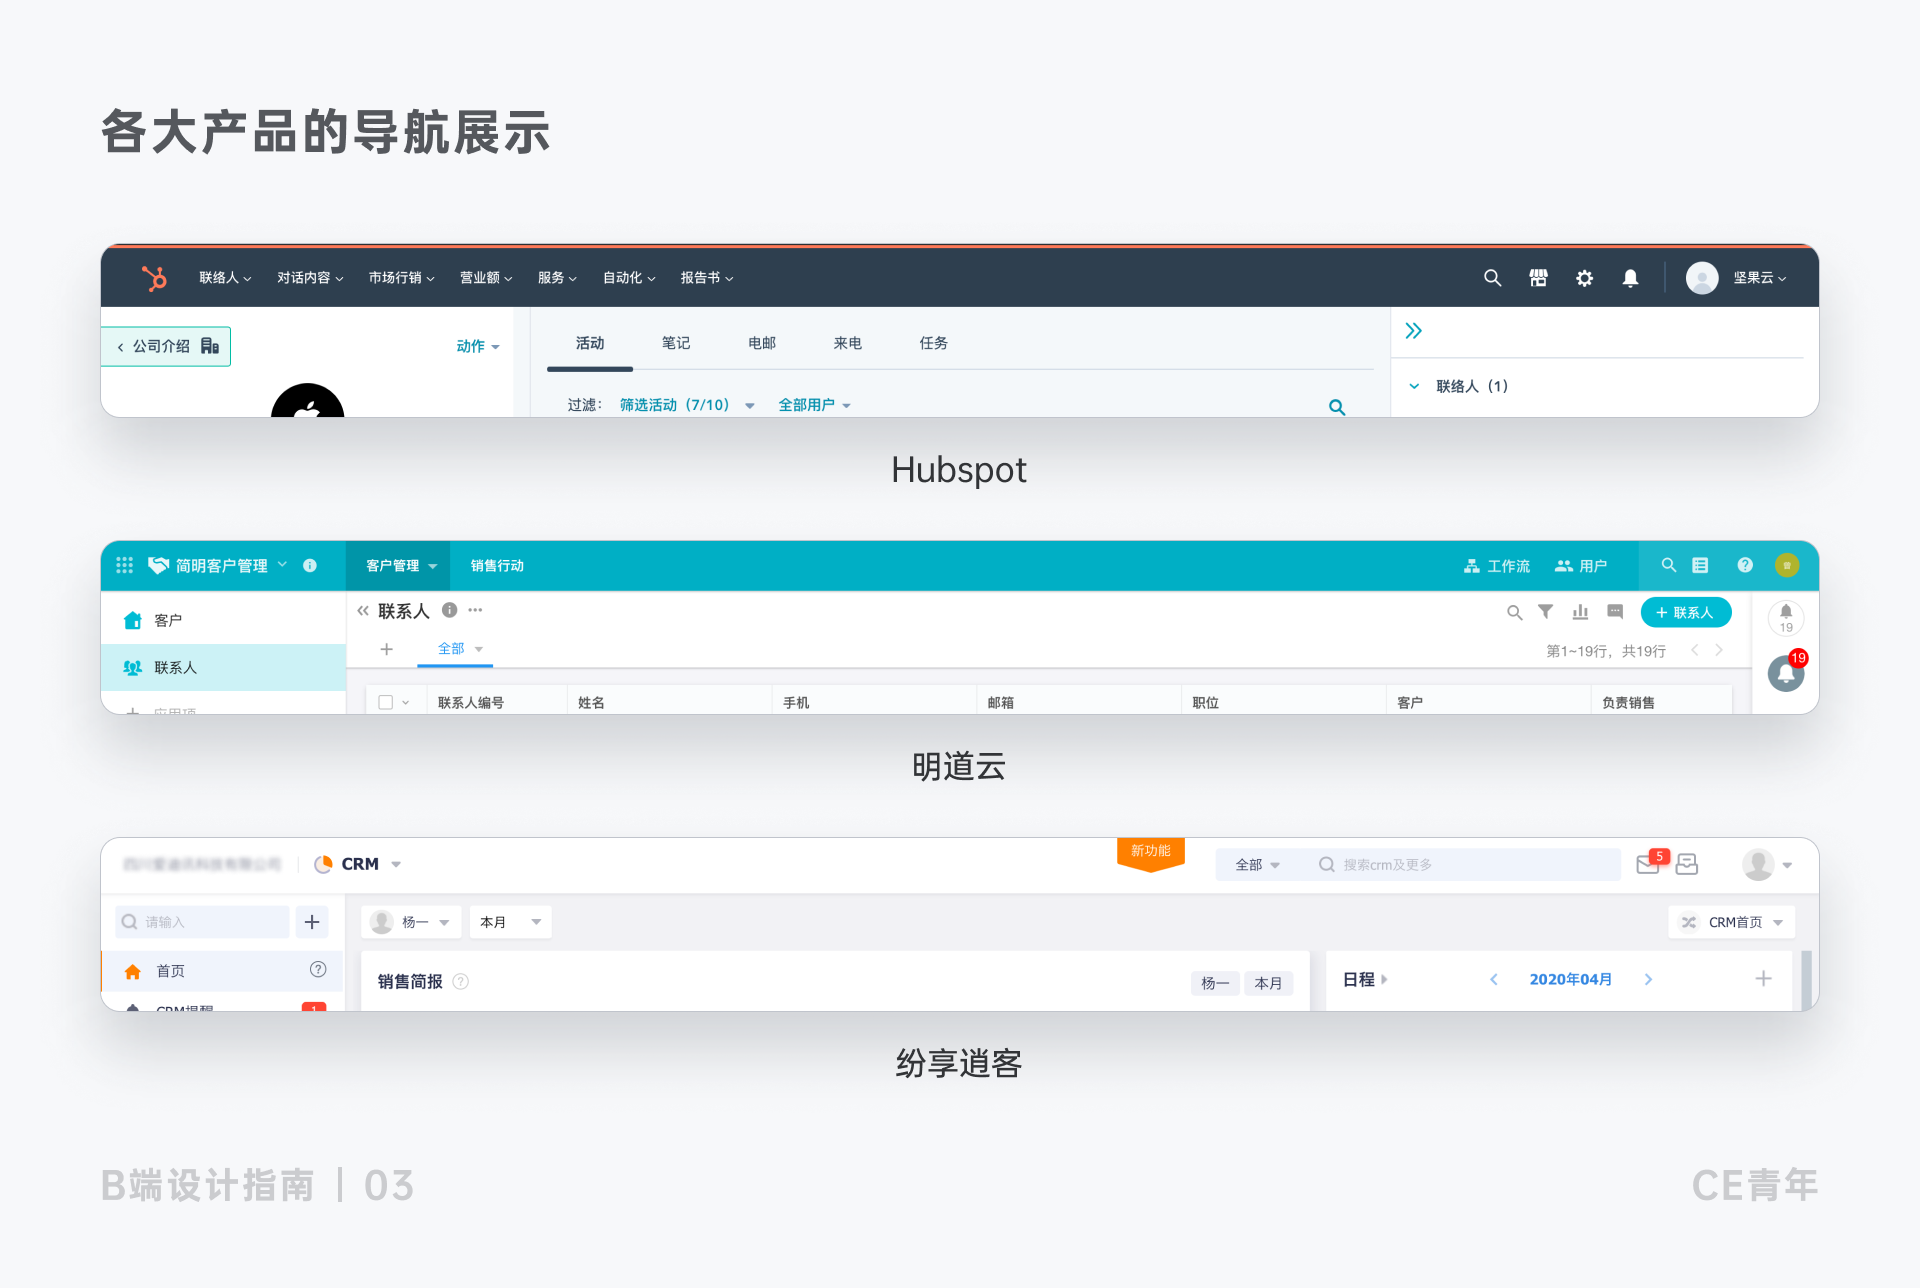
Task: Open HubSpot marketplace store icon
Action: (x=1538, y=278)
